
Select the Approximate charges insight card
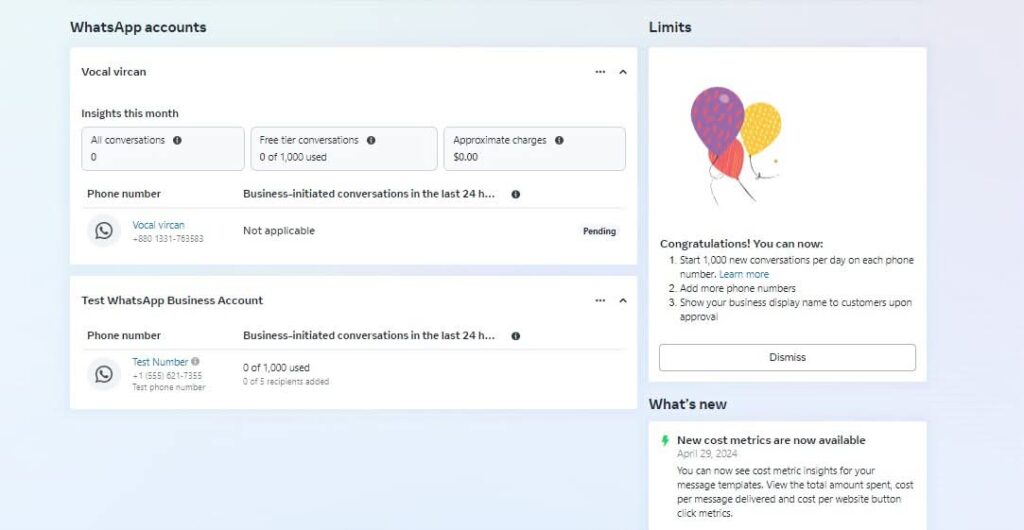click(534, 149)
